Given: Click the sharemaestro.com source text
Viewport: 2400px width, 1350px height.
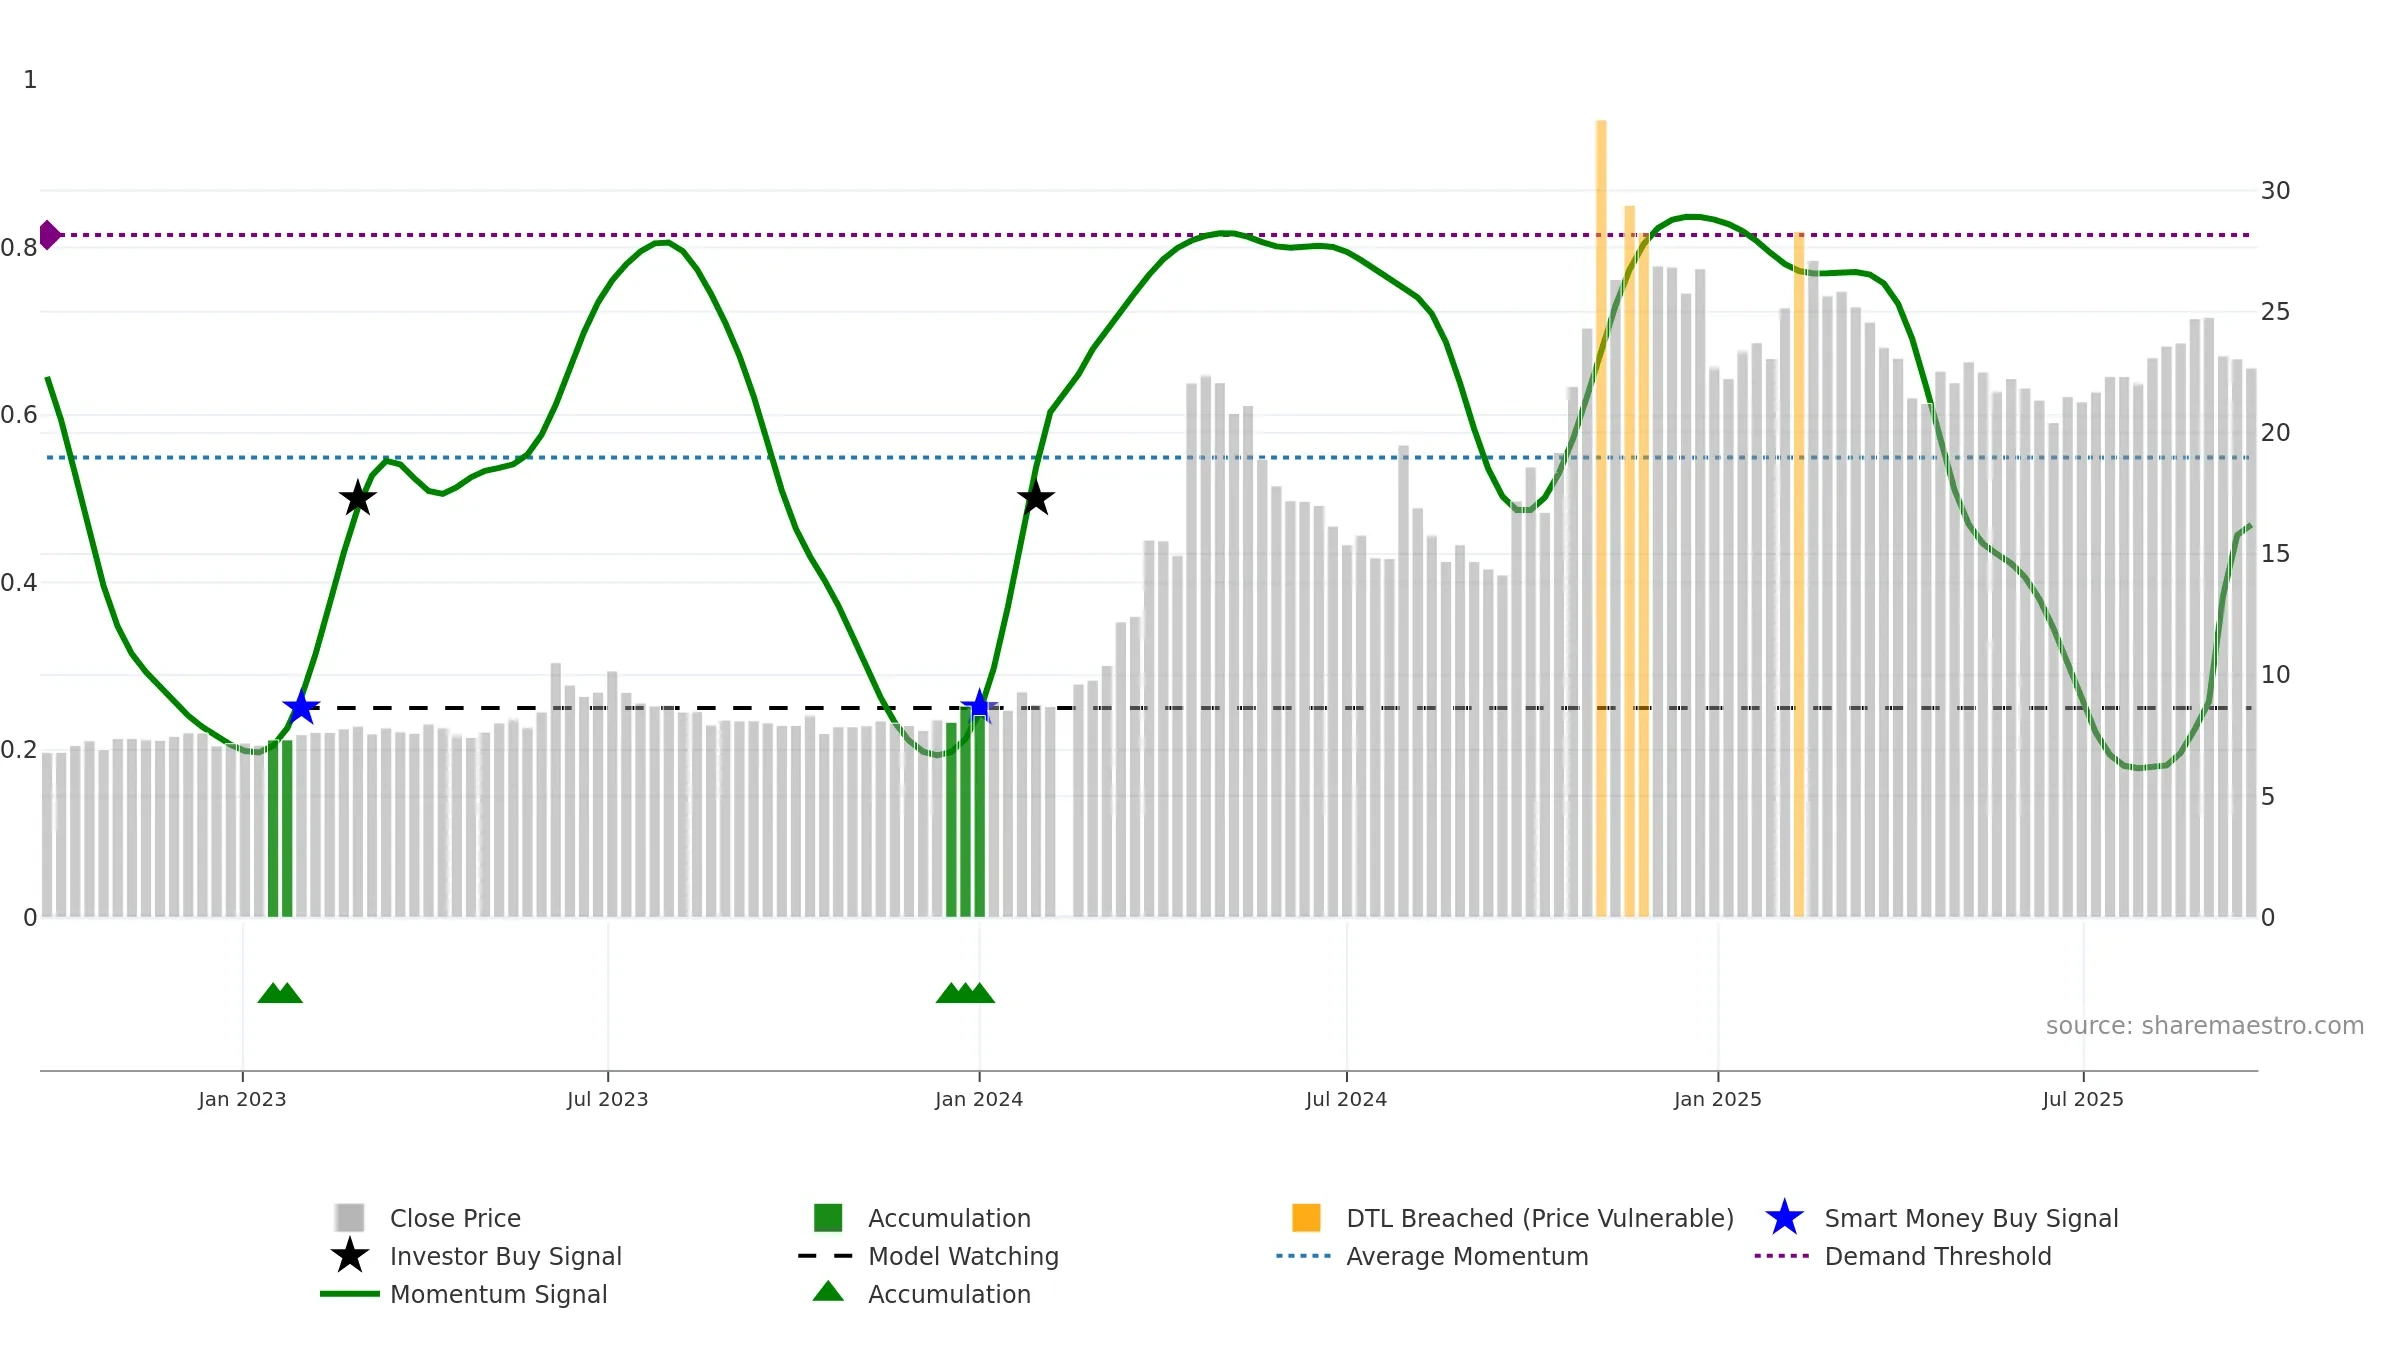Looking at the screenshot, I should pos(2204,1026).
